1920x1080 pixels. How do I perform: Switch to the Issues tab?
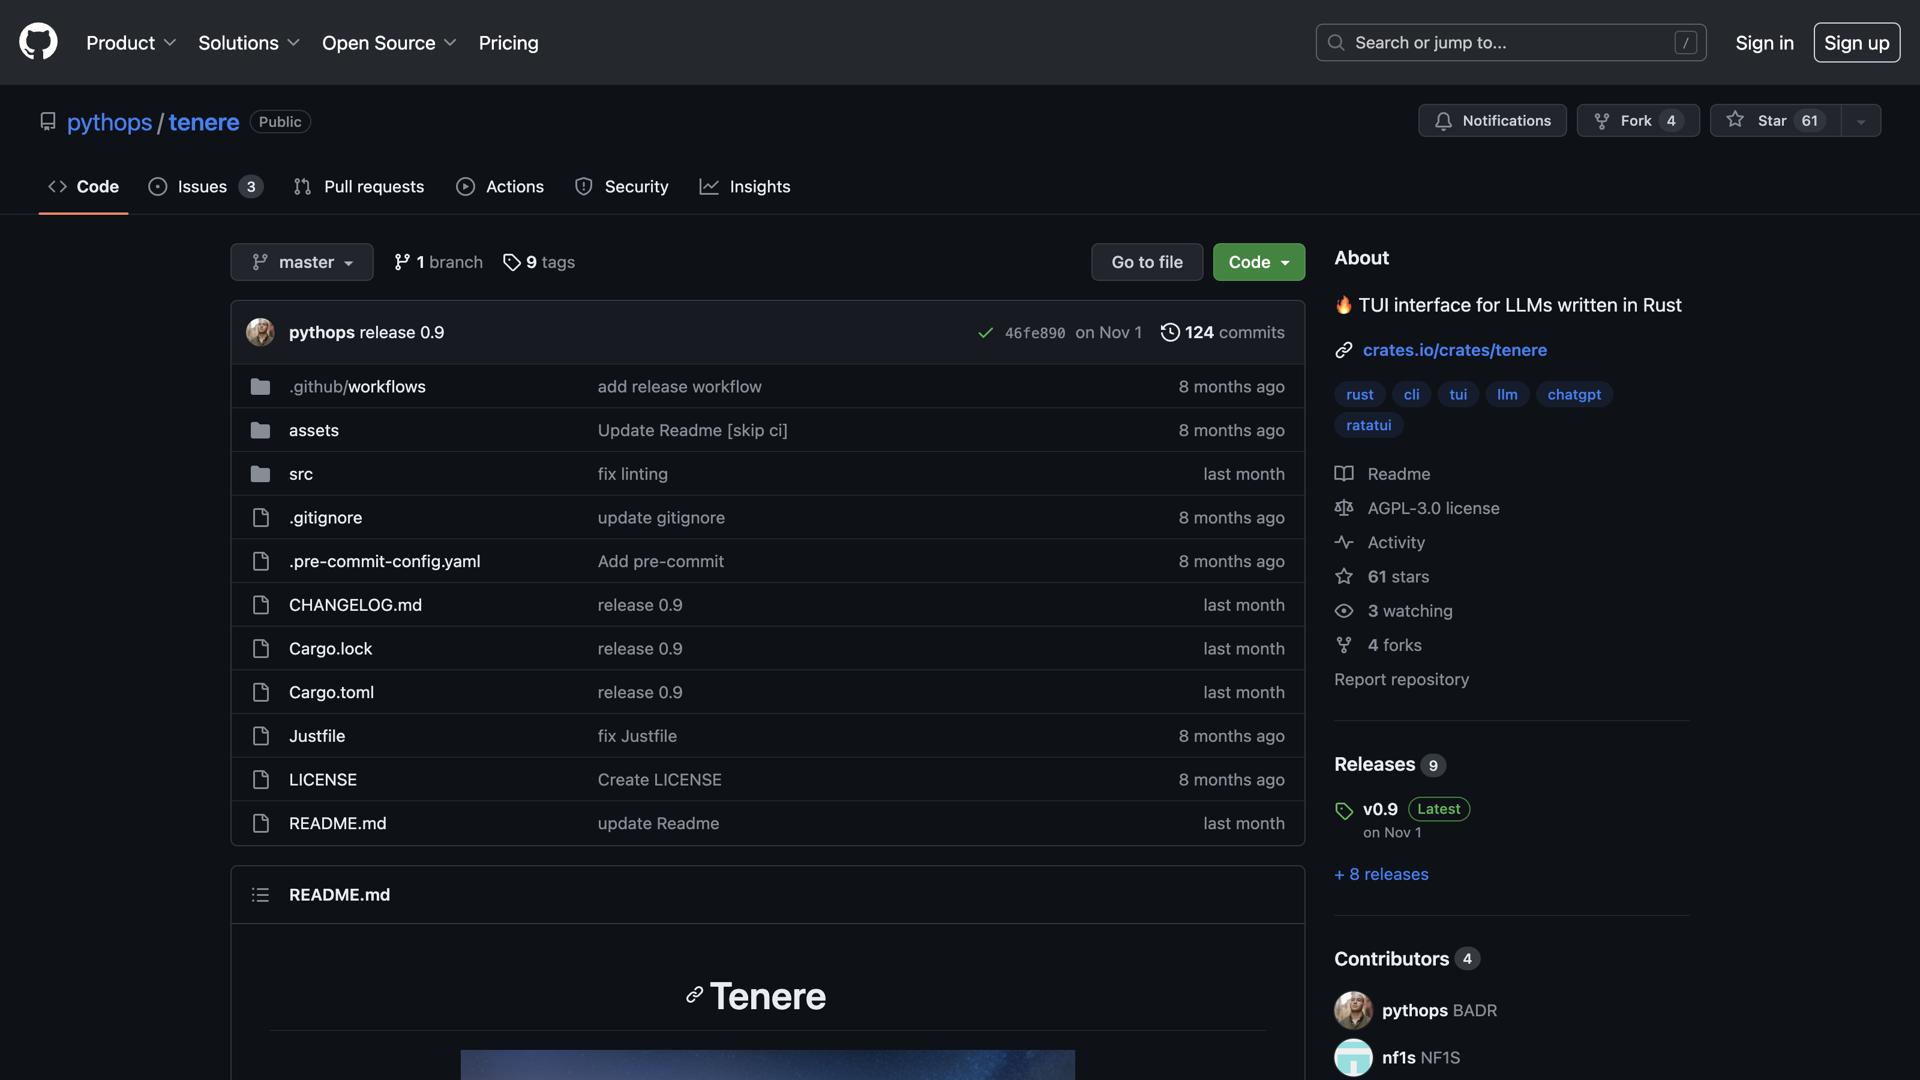click(203, 187)
